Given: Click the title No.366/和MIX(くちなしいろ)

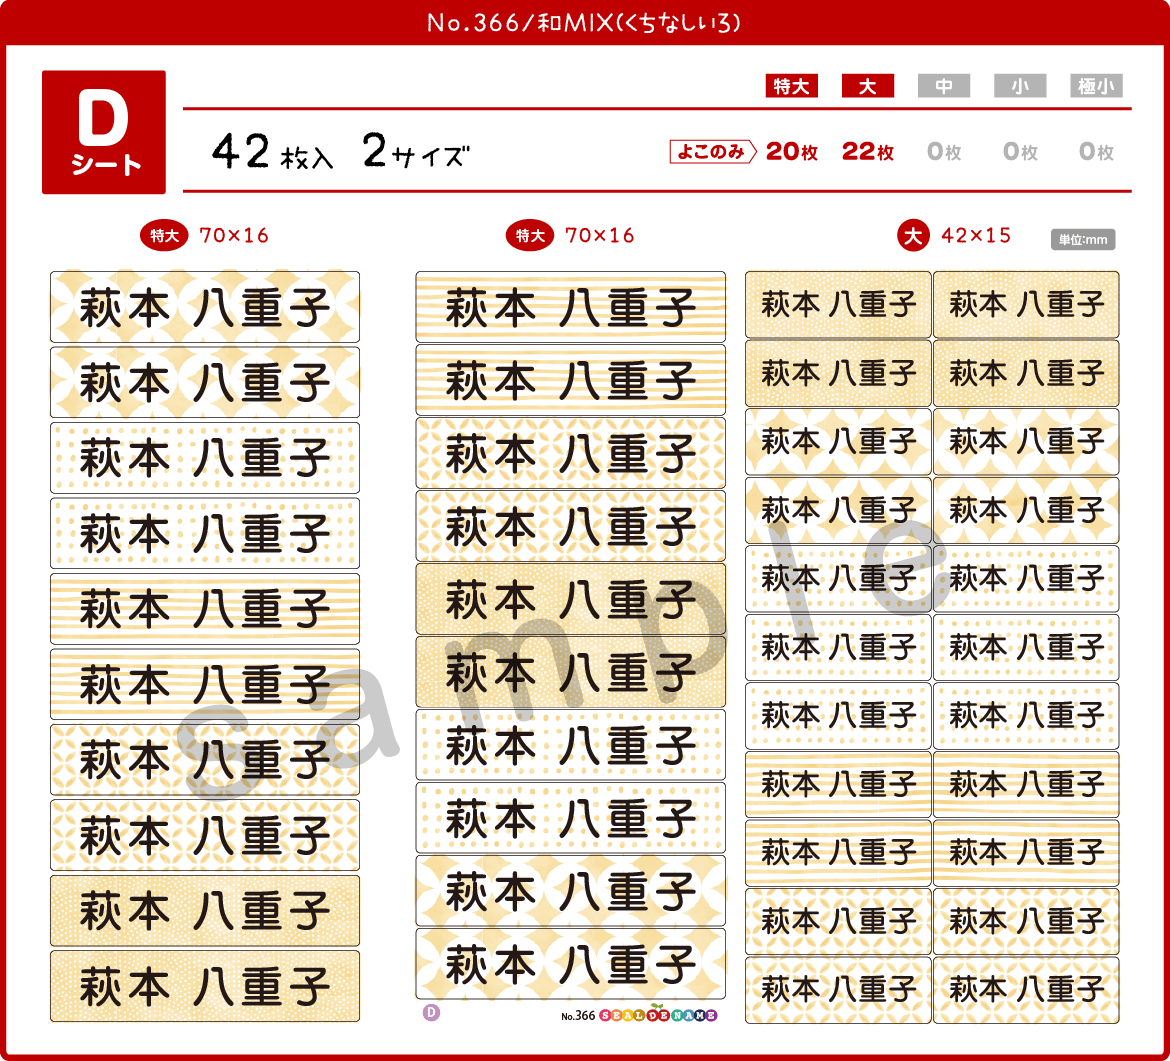Looking at the screenshot, I should (x=584, y=22).
